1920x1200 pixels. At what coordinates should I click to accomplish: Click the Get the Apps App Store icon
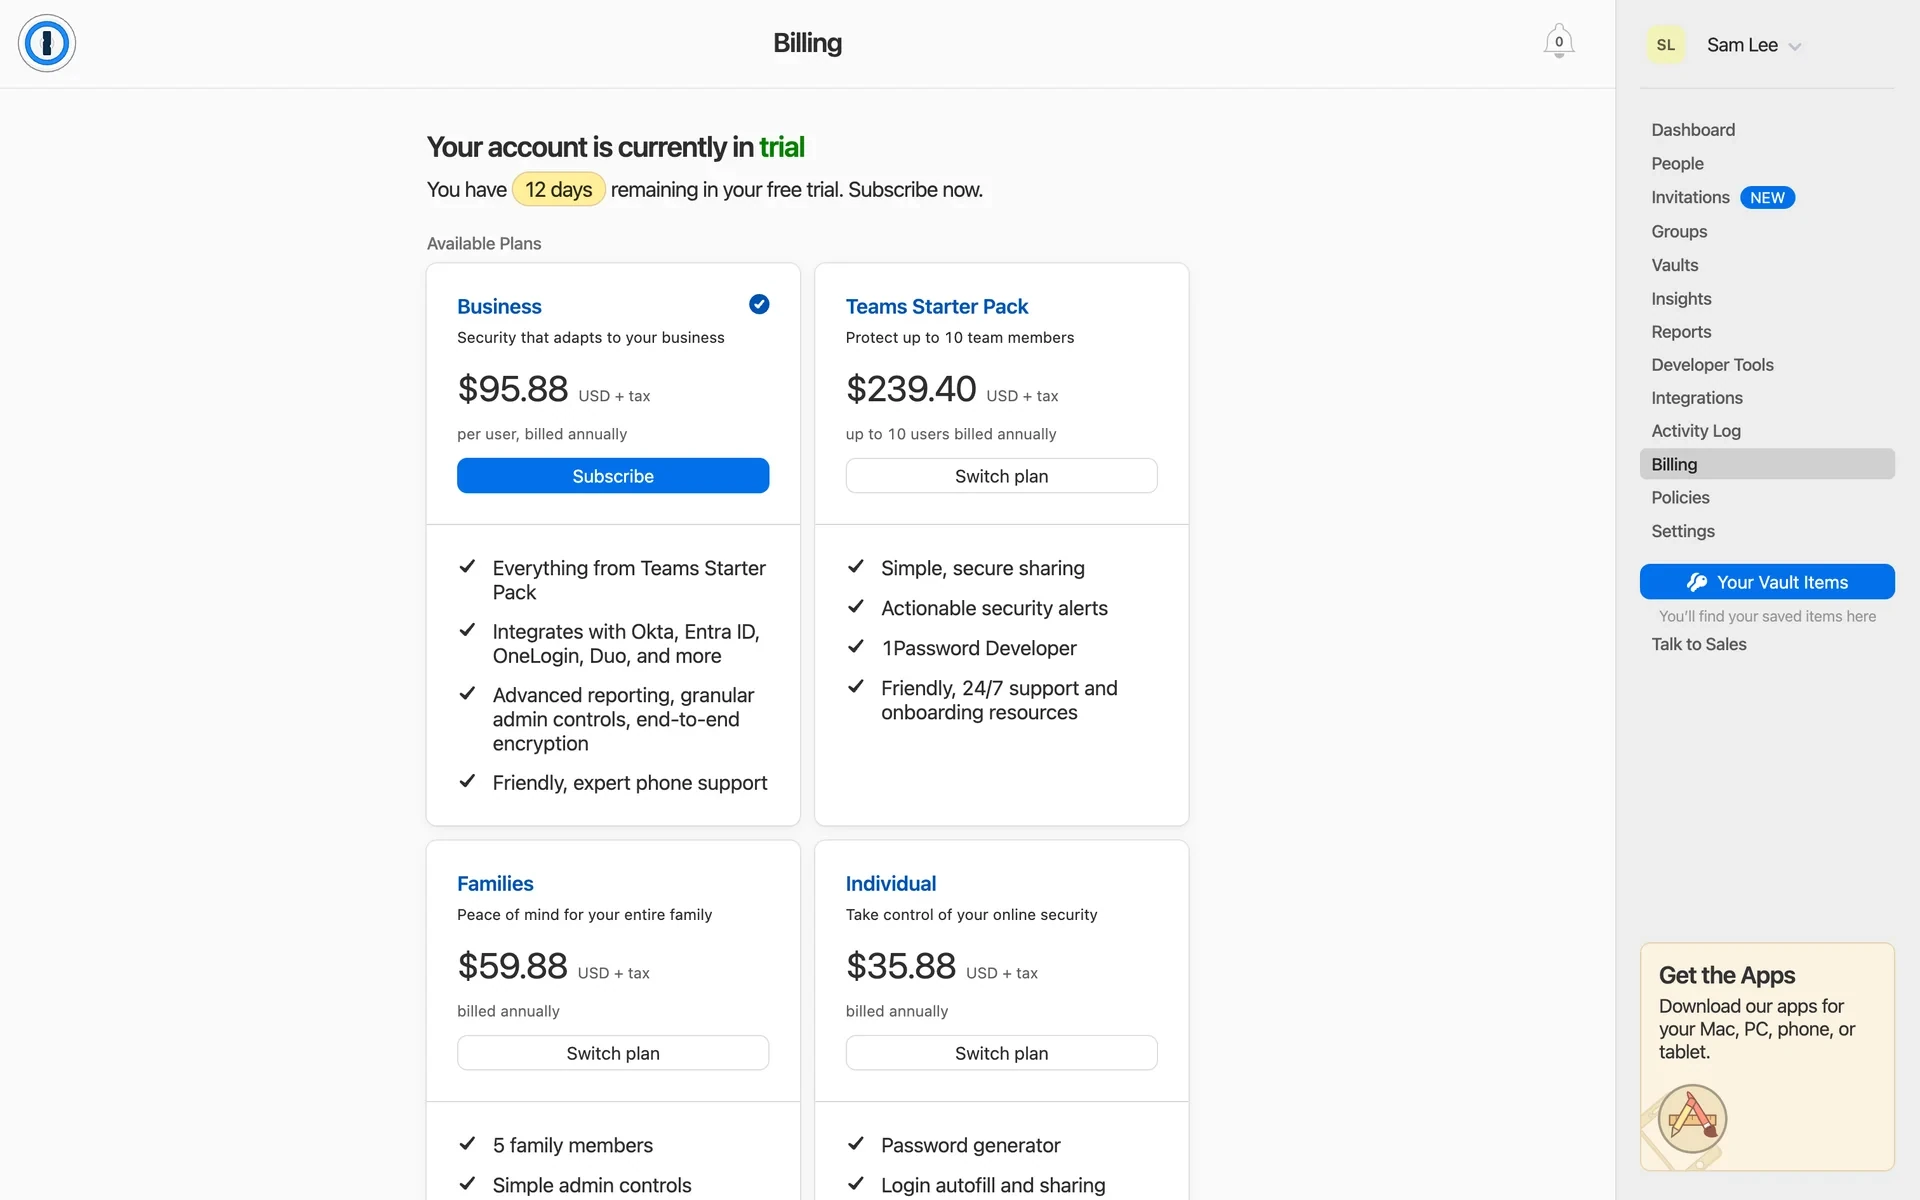click(x=1692, y=1118)
